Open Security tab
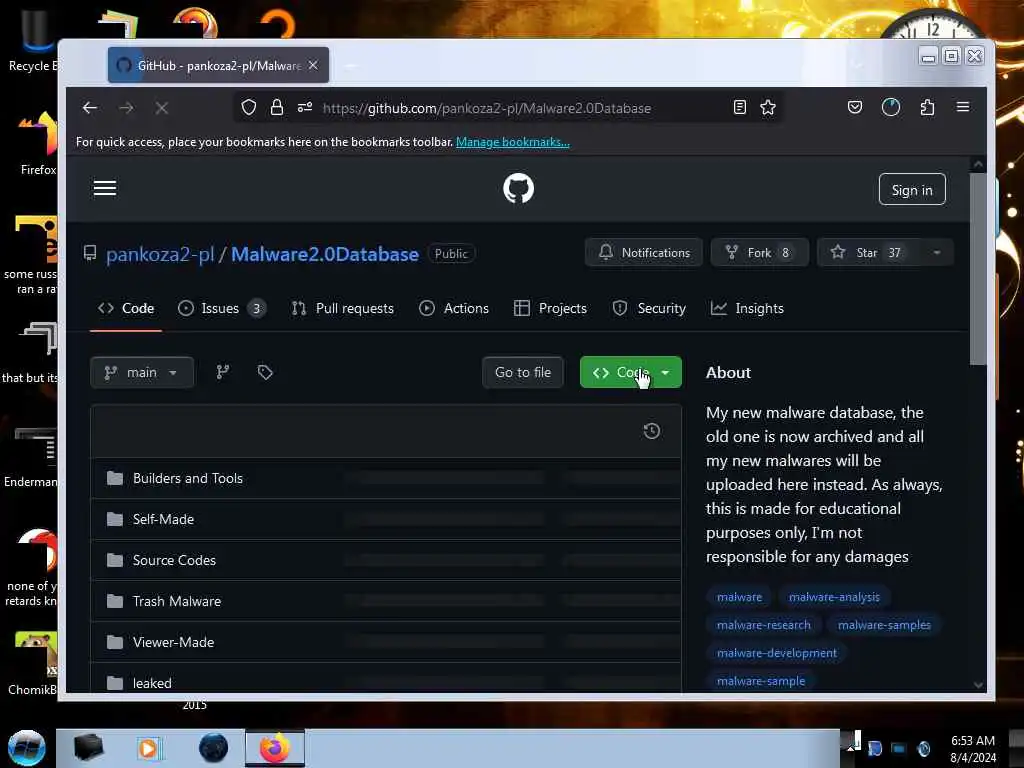1024x768 pixels. pyautogui.click(x=649, y=308)
